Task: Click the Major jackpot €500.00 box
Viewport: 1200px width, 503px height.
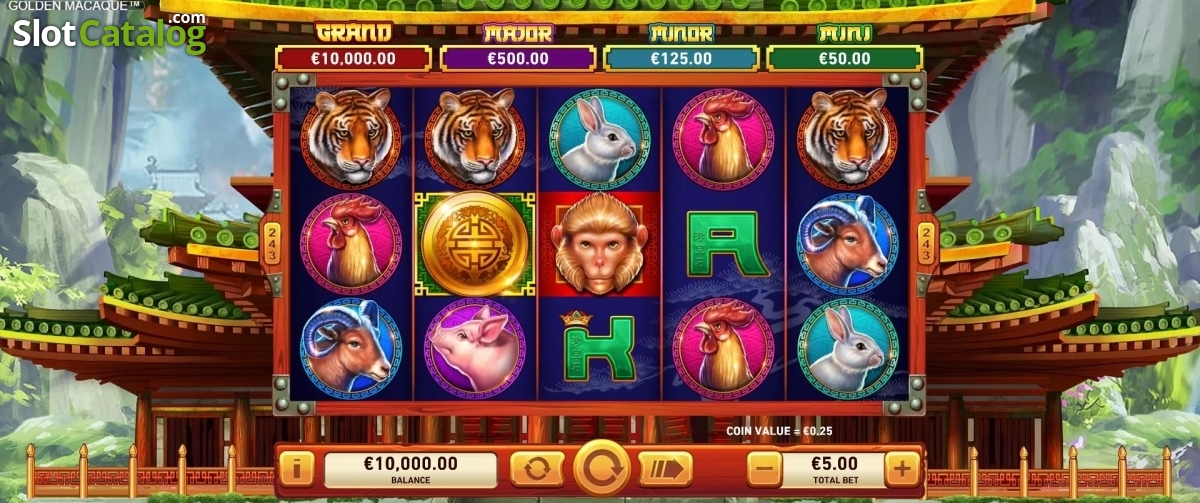Action: (517, 58)
